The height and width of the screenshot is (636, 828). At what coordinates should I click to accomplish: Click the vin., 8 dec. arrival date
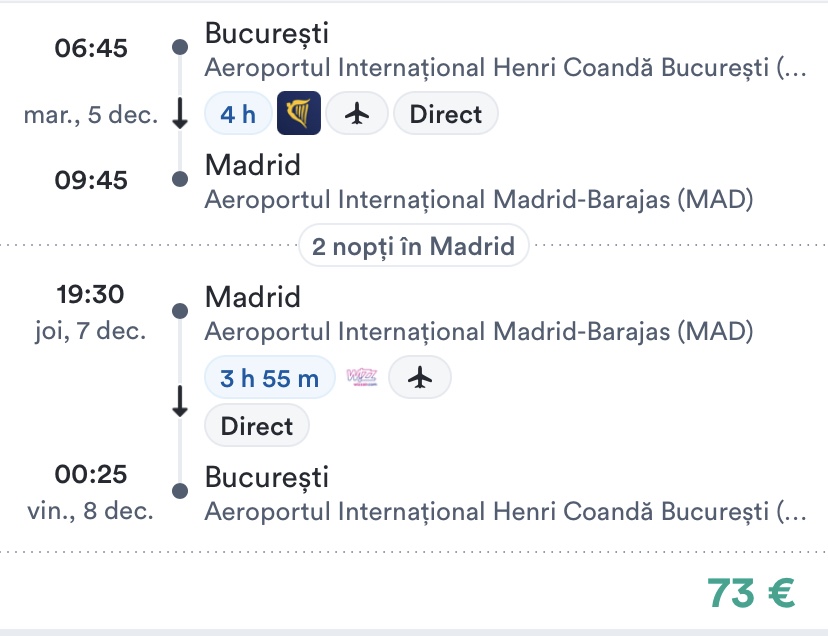point(91,511)
